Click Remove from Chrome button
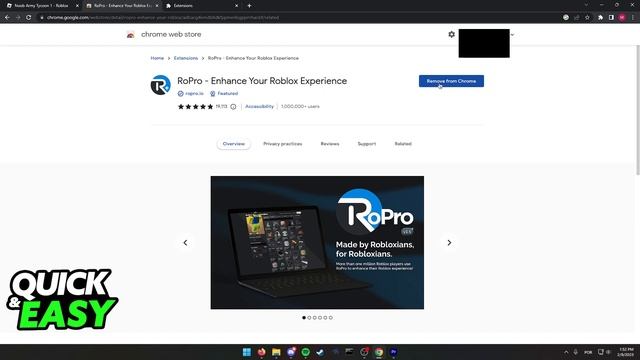Viewport: 640px width, 360px height. [451, 81]
